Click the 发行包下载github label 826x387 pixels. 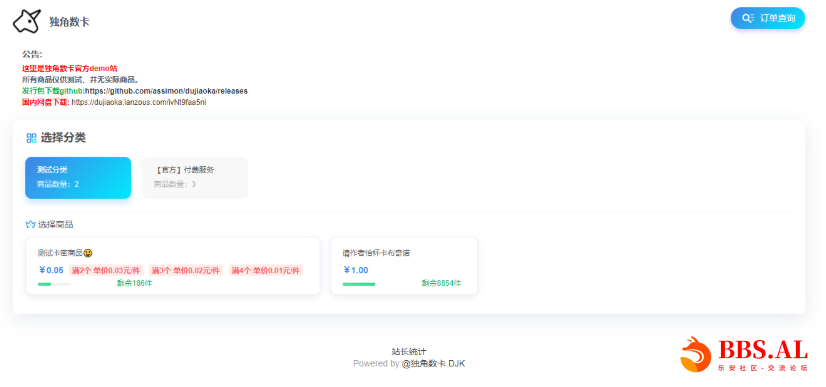click(53, 91)
